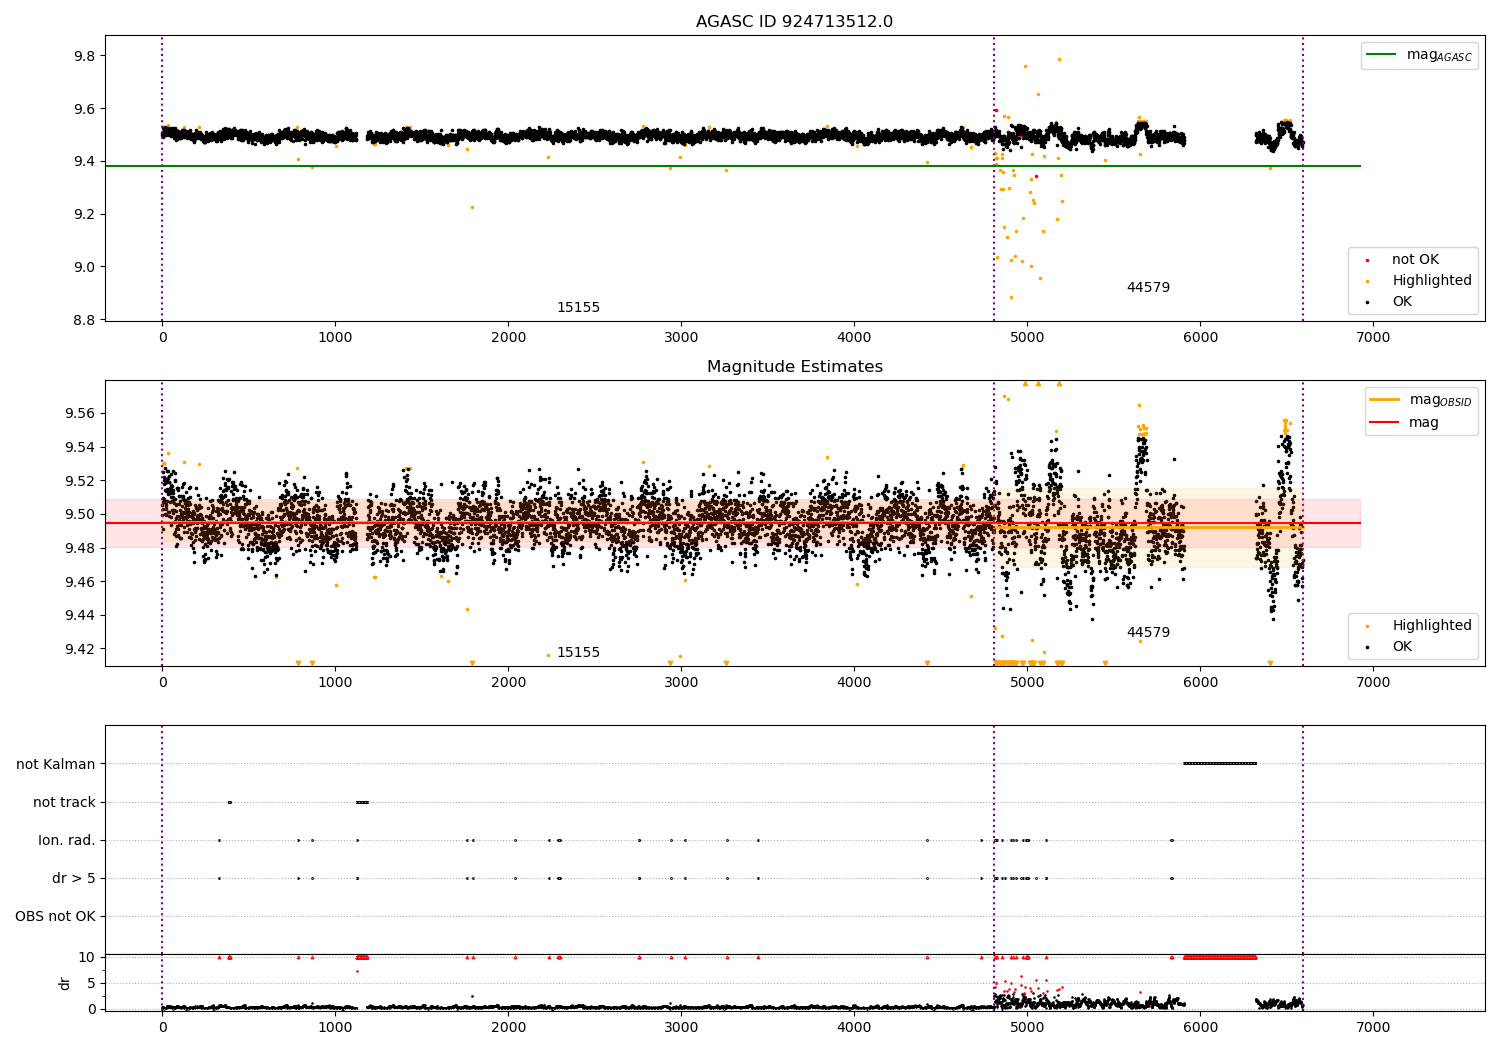Click the '9.8' y-axis tick in top plot
This screenshot has height=1050, width=1500.
pos(84,56)
